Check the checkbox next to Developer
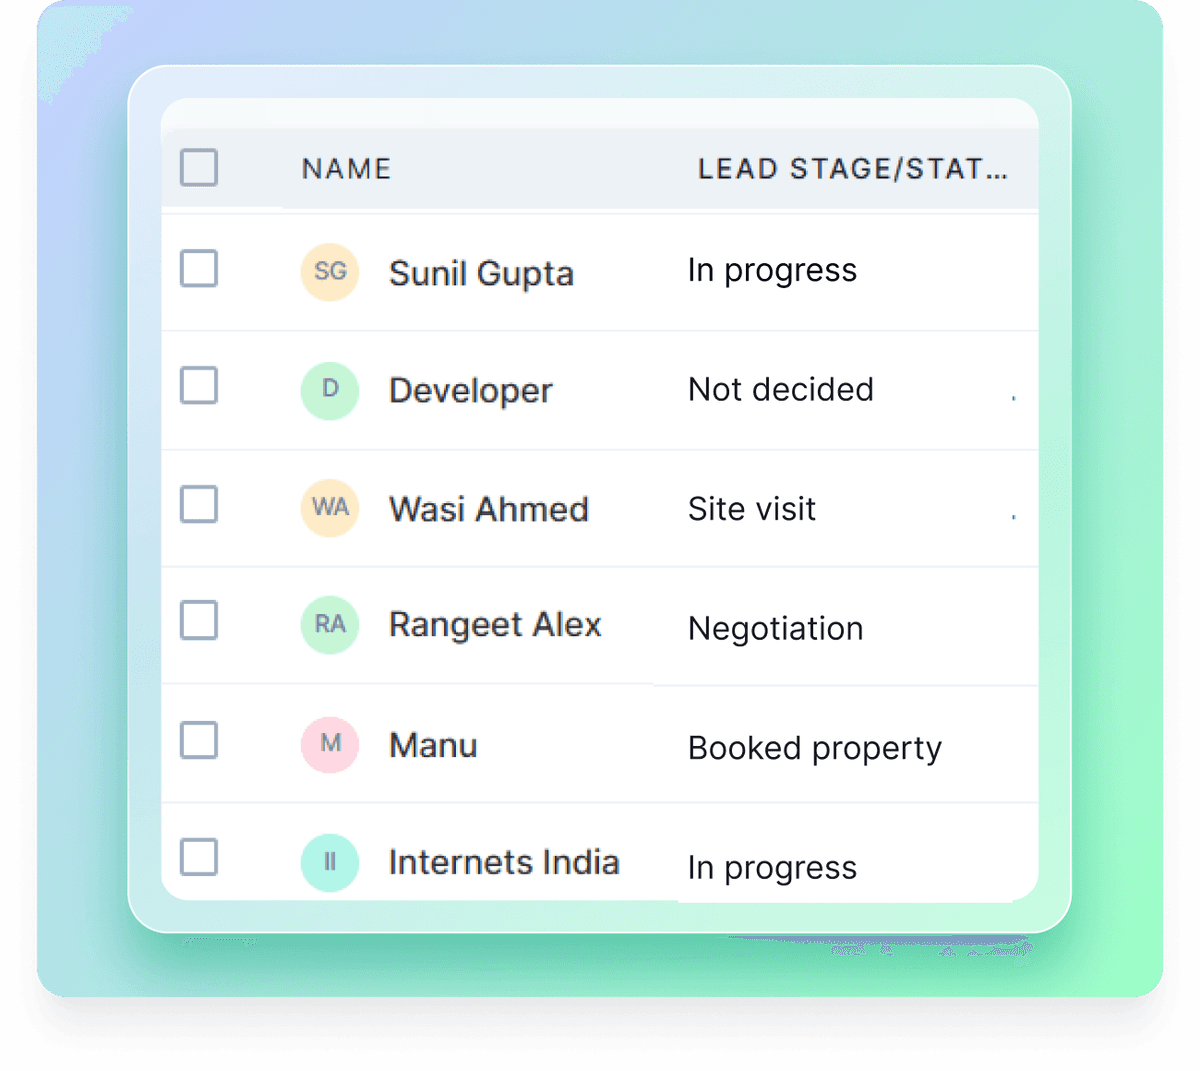The width and height of the screenshot is (1200, 1071). pos(198,384)
